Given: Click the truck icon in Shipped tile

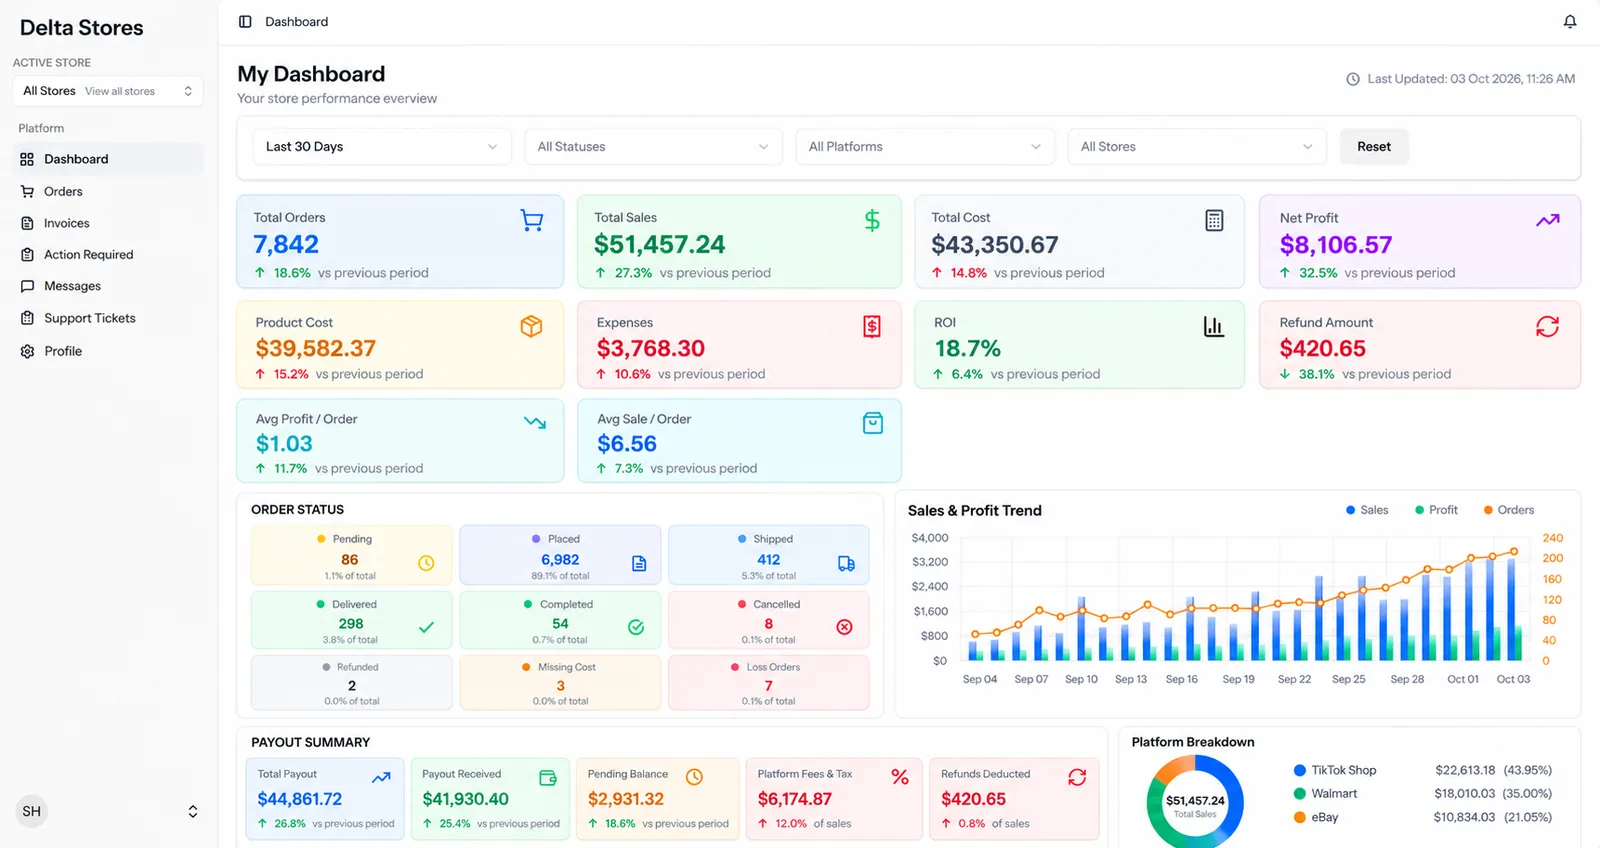Looking at the screenshot, I should pos(846,563).
